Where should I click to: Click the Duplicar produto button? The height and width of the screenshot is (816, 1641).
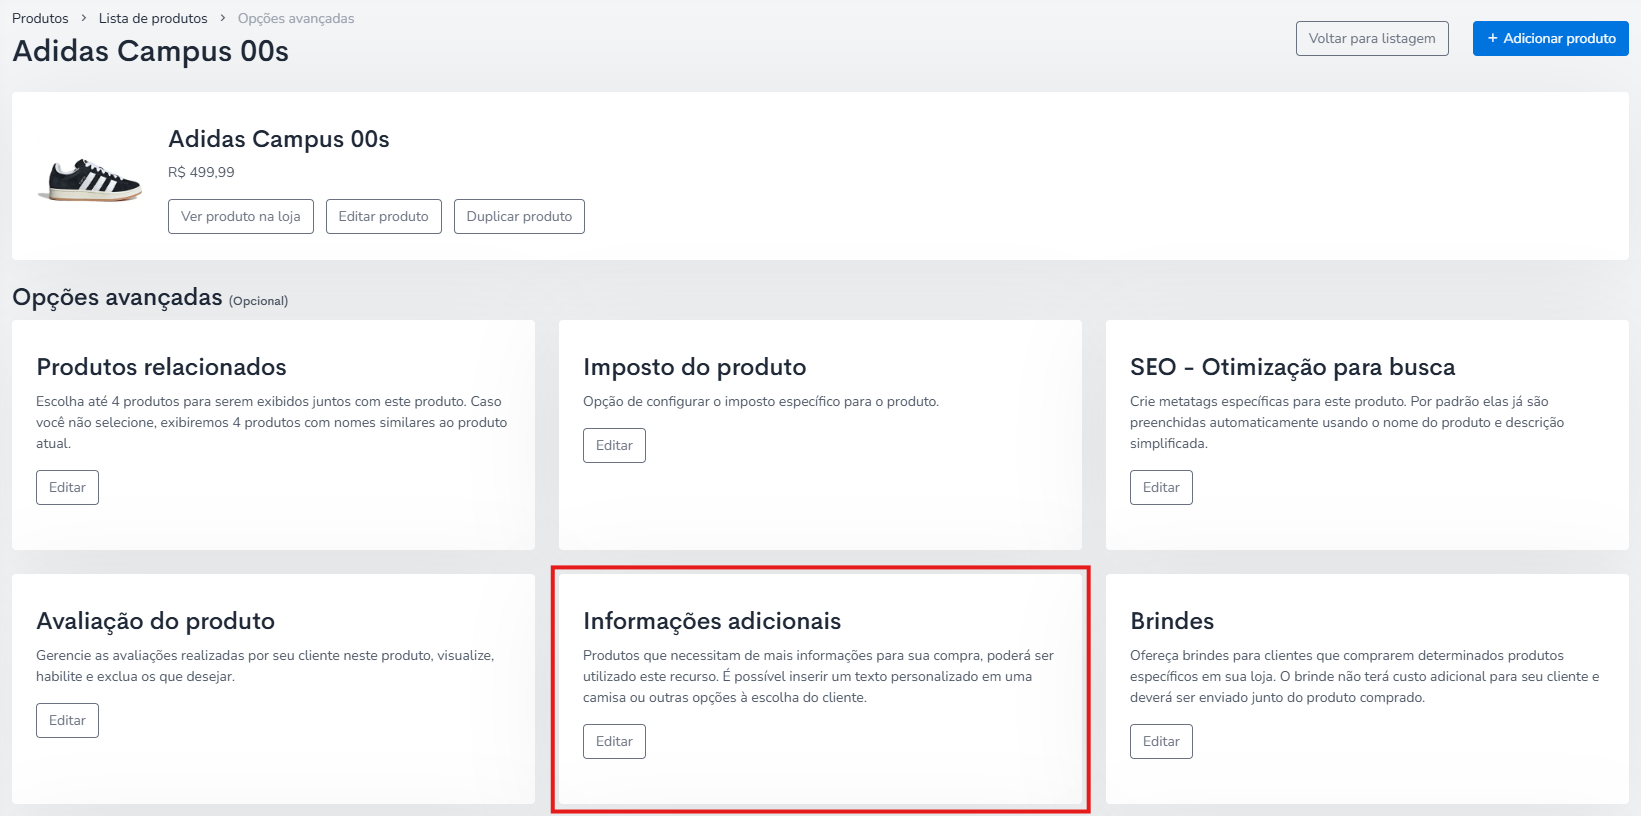coord(519,216)
